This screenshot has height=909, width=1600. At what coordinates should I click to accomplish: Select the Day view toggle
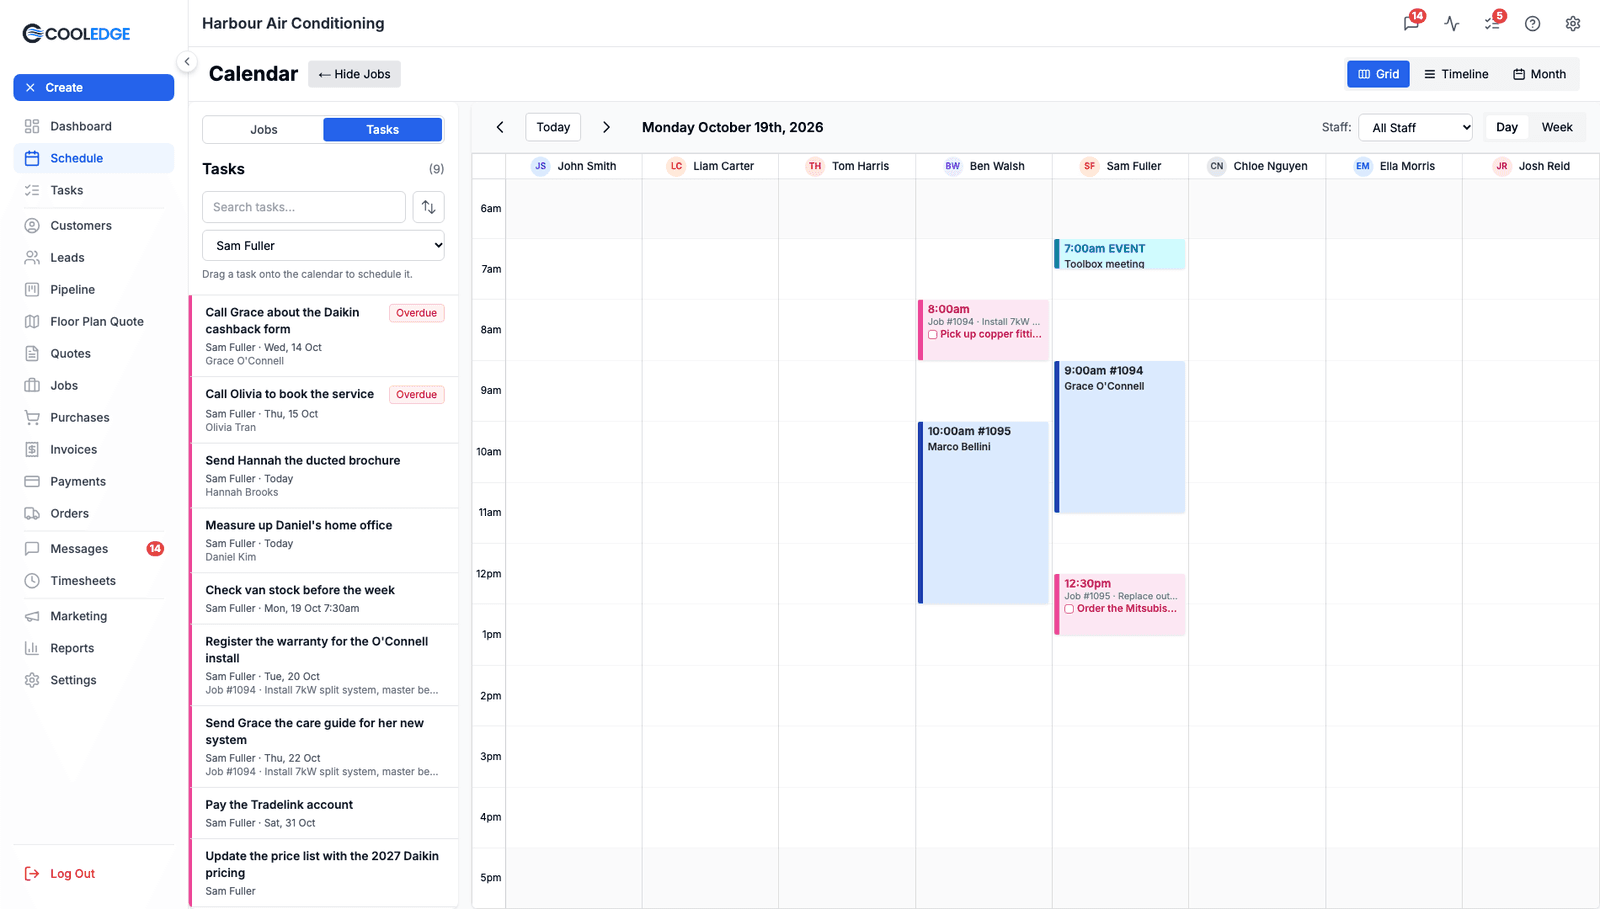1506,127
